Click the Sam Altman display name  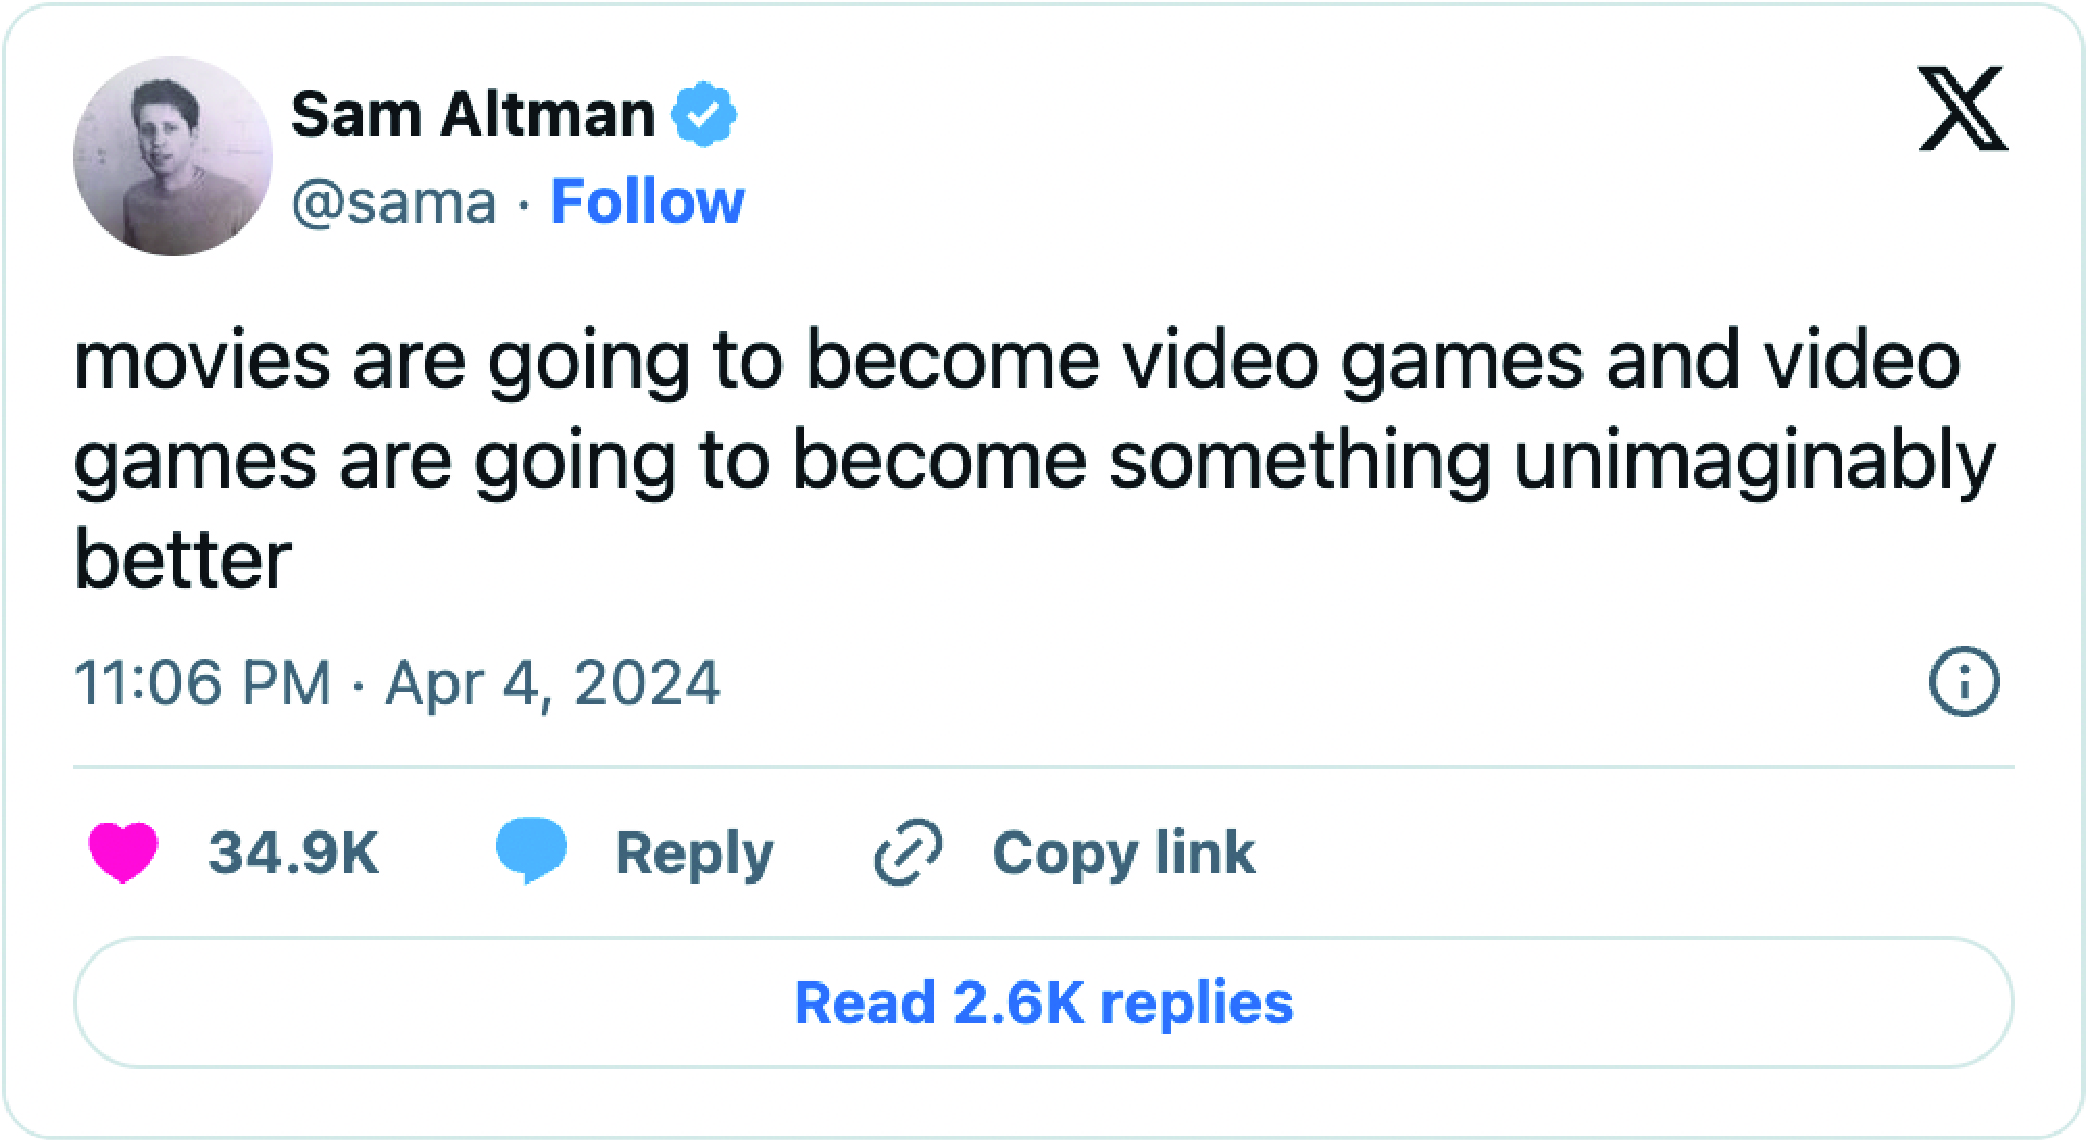coord(473,114)
